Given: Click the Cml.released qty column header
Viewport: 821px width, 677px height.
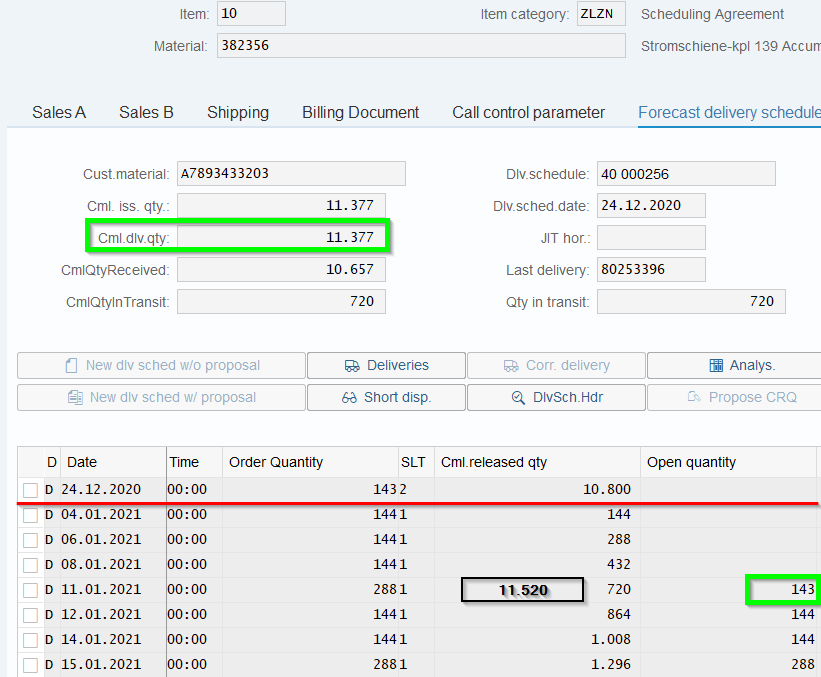Looking at the screenshot, I should click(536, 462).
